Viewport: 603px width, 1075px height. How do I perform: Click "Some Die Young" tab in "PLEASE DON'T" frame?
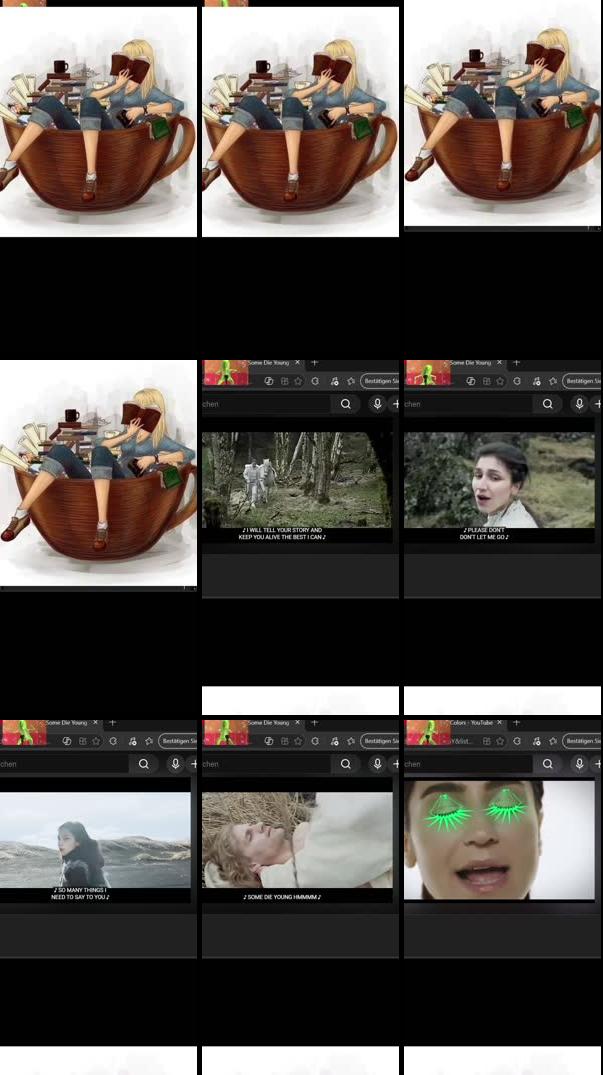471,363
